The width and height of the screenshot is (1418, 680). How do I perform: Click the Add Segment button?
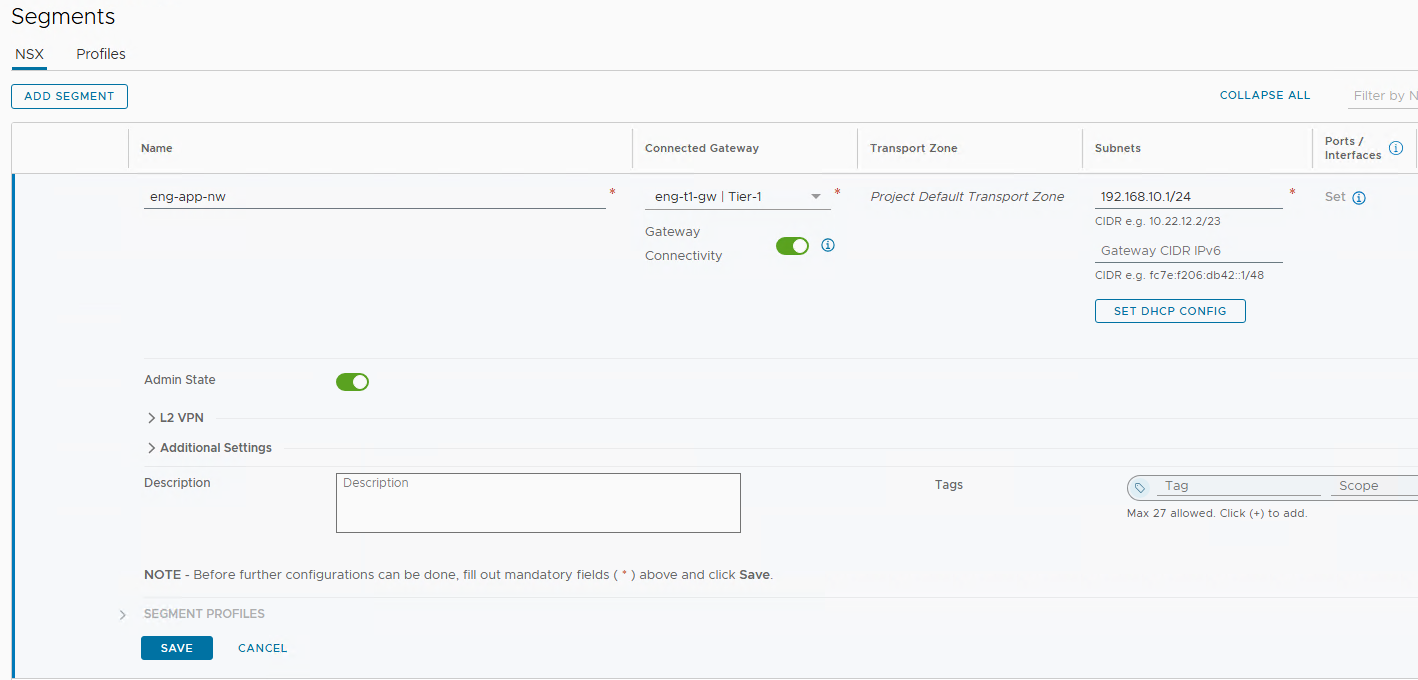[x=69, y=96]
